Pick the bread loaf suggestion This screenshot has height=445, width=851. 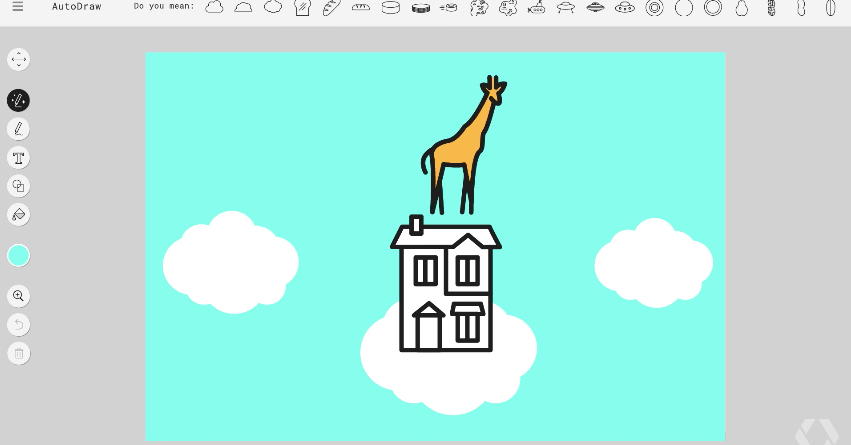coord(361,7)
